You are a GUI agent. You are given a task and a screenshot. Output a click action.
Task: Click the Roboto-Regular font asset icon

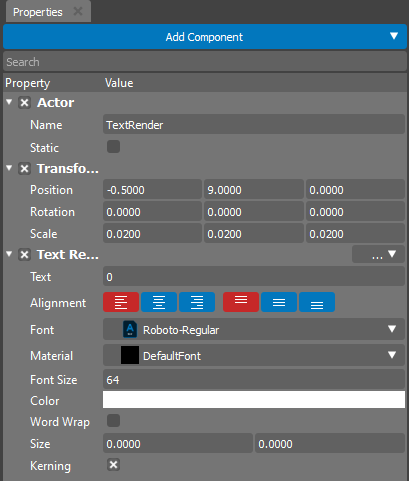(130, 330)
